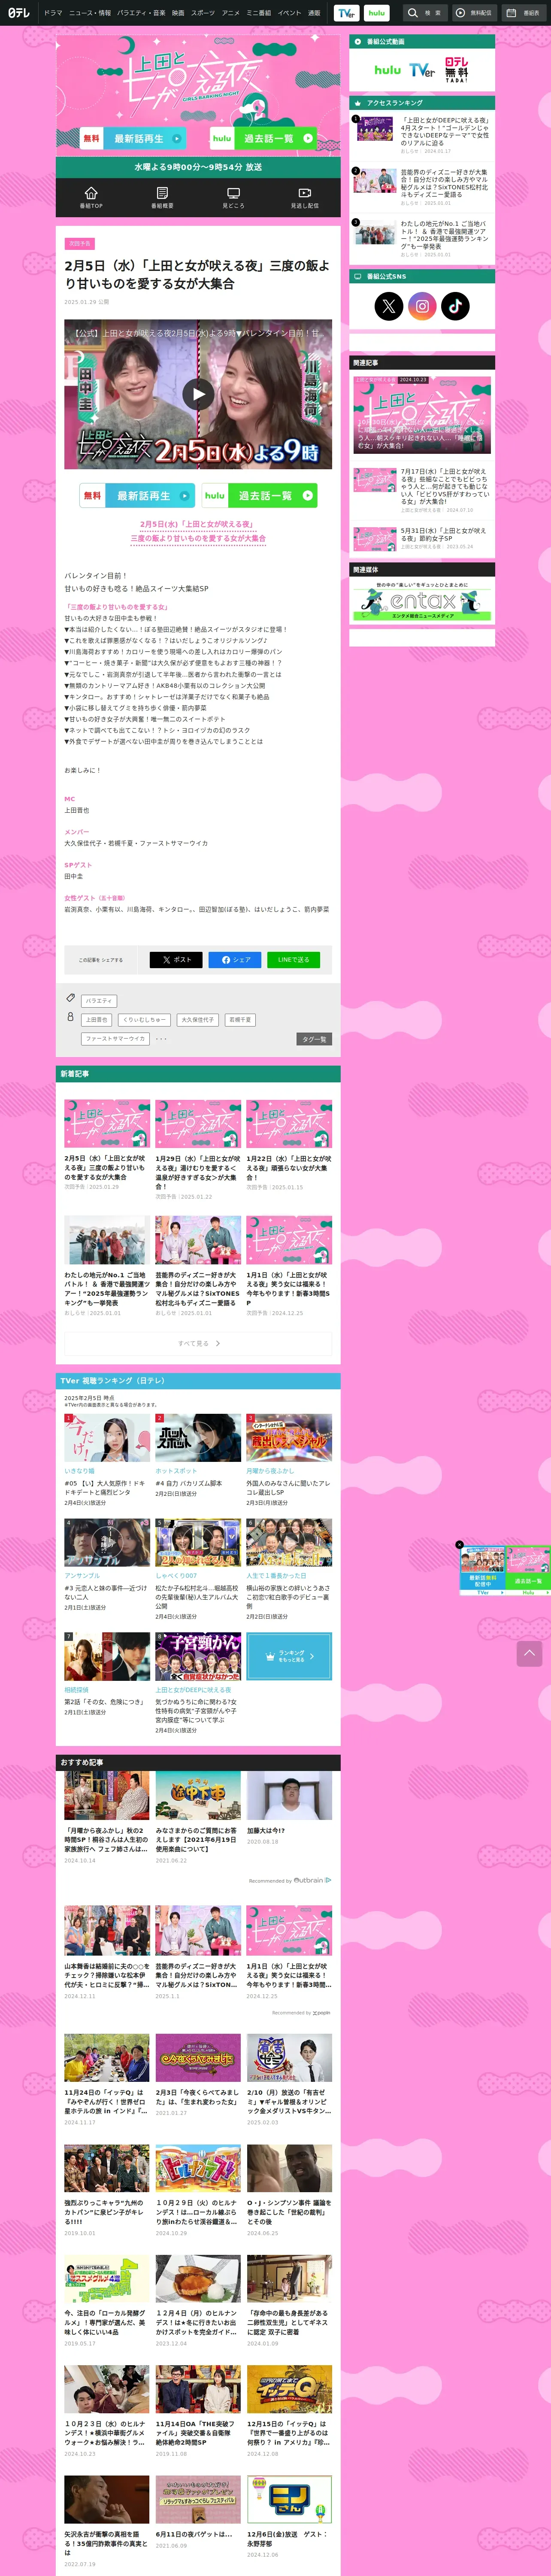
Task: Open the 番組表 program schedule button
Action: pyautogui.click(x=523, y=13)
